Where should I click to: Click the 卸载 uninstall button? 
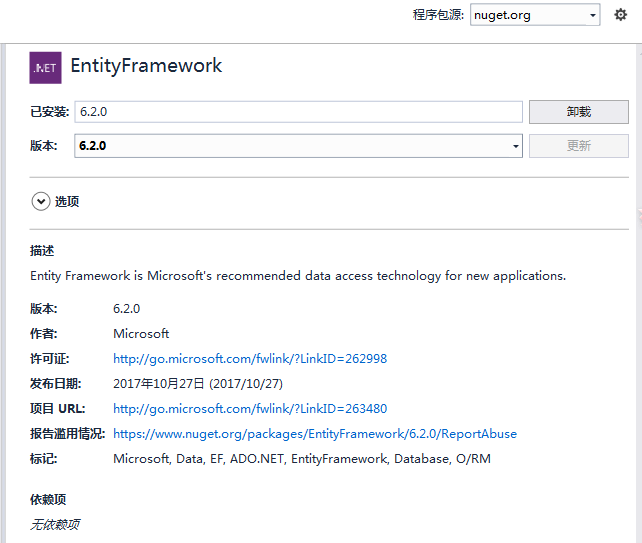[579, 112]
